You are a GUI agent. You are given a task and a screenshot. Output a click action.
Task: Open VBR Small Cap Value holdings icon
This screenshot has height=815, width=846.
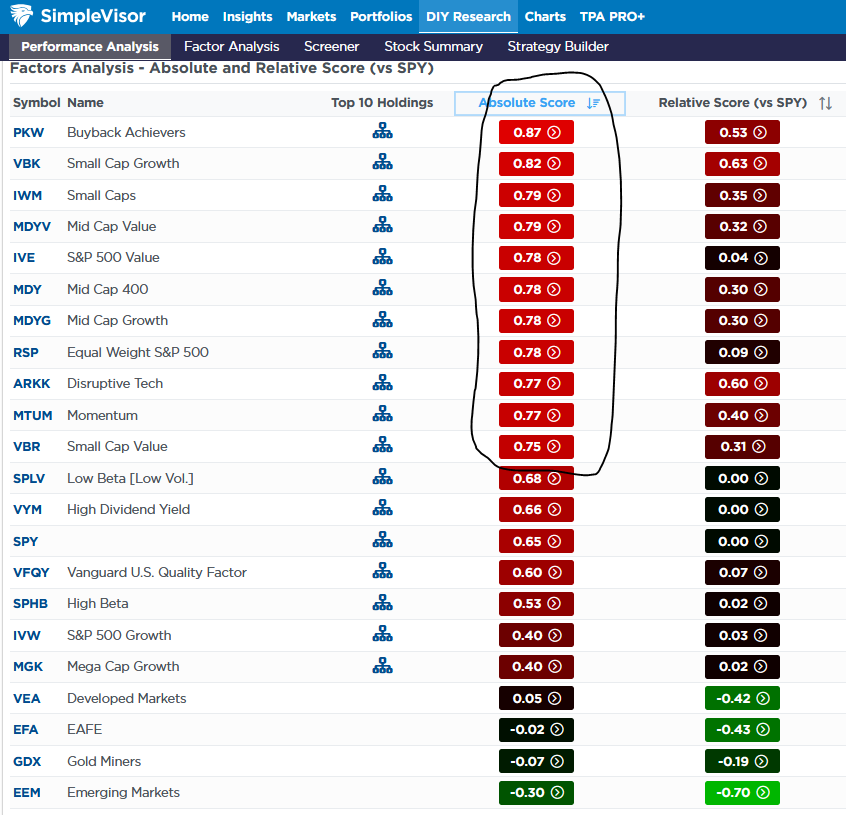(383, 446)
